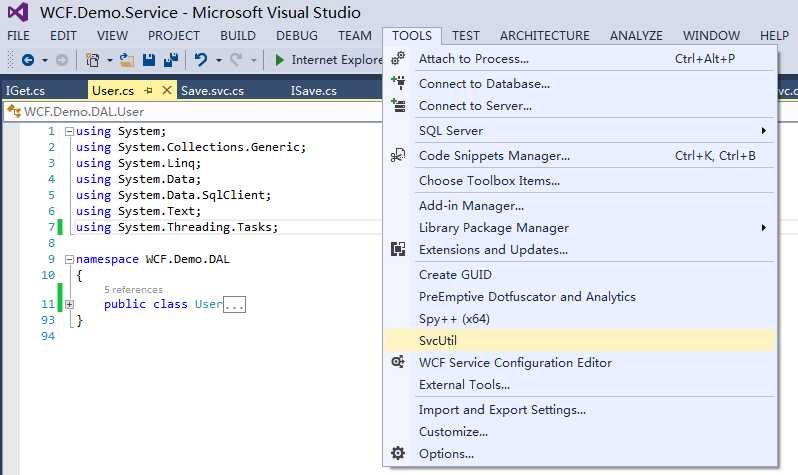The height and width of the screenshot is (475, 798).
Task: Click the Save icon in toolbar
Action: click(x=148, y=60)
